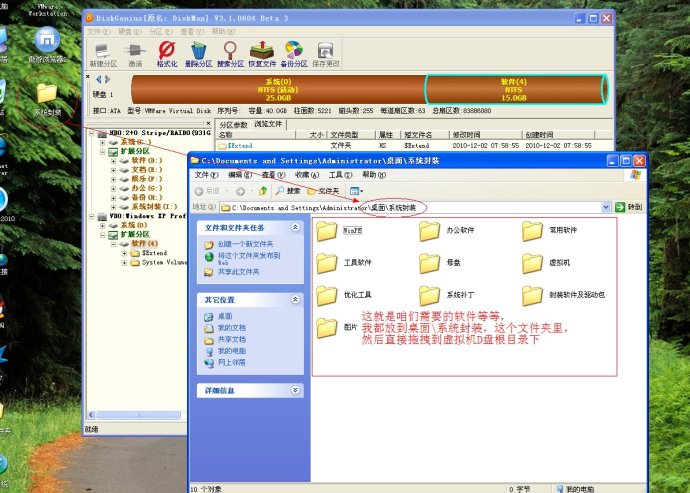690x493 pixels.
Task: Switch to the 分区参数 tab
Action: pos(233,125)
